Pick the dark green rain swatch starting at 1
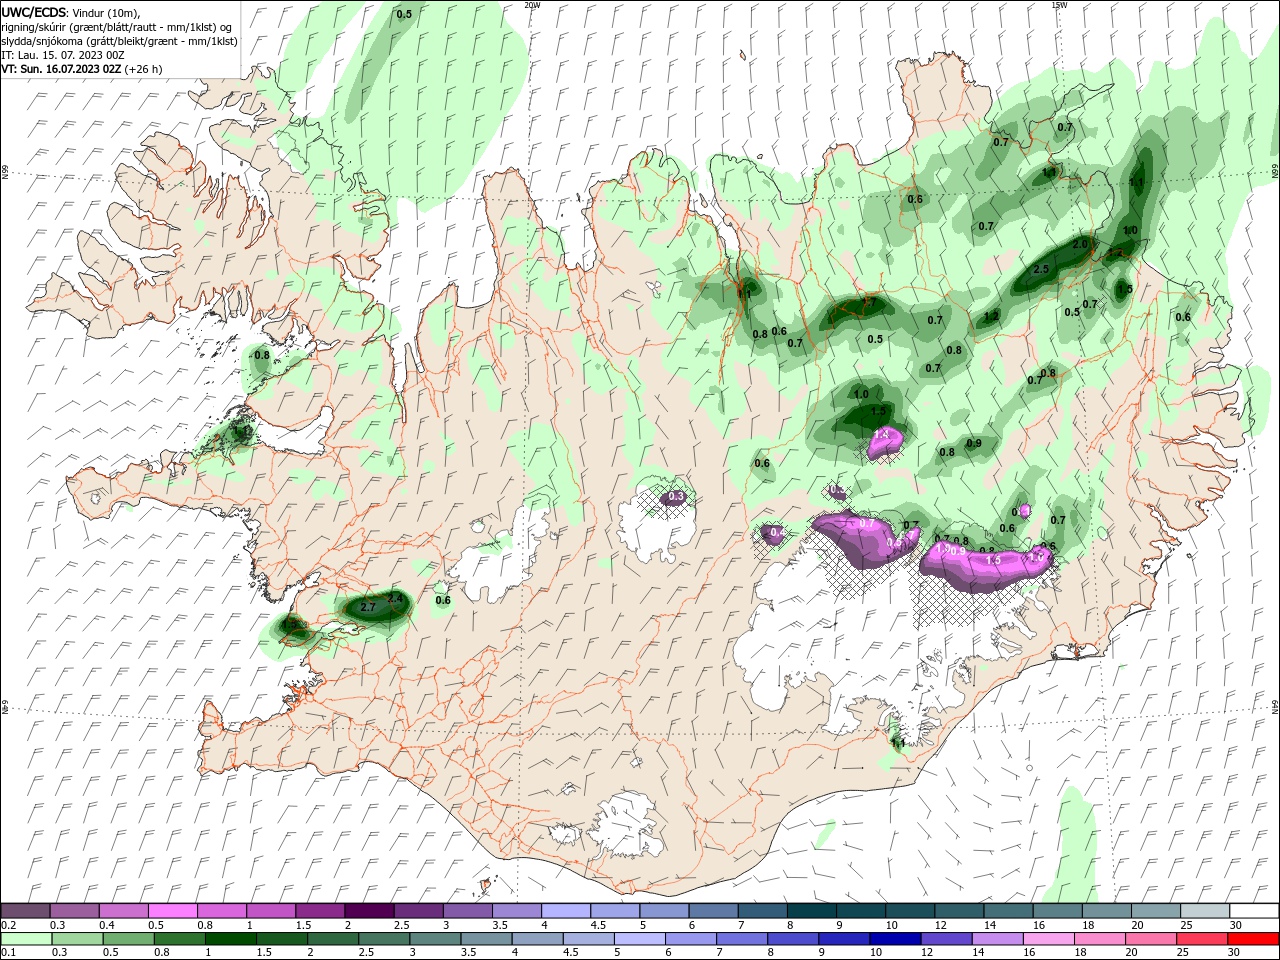Image resolution: width=1280 pixels, height=960 pixels. pyautogui.click(x=230, y=939)
